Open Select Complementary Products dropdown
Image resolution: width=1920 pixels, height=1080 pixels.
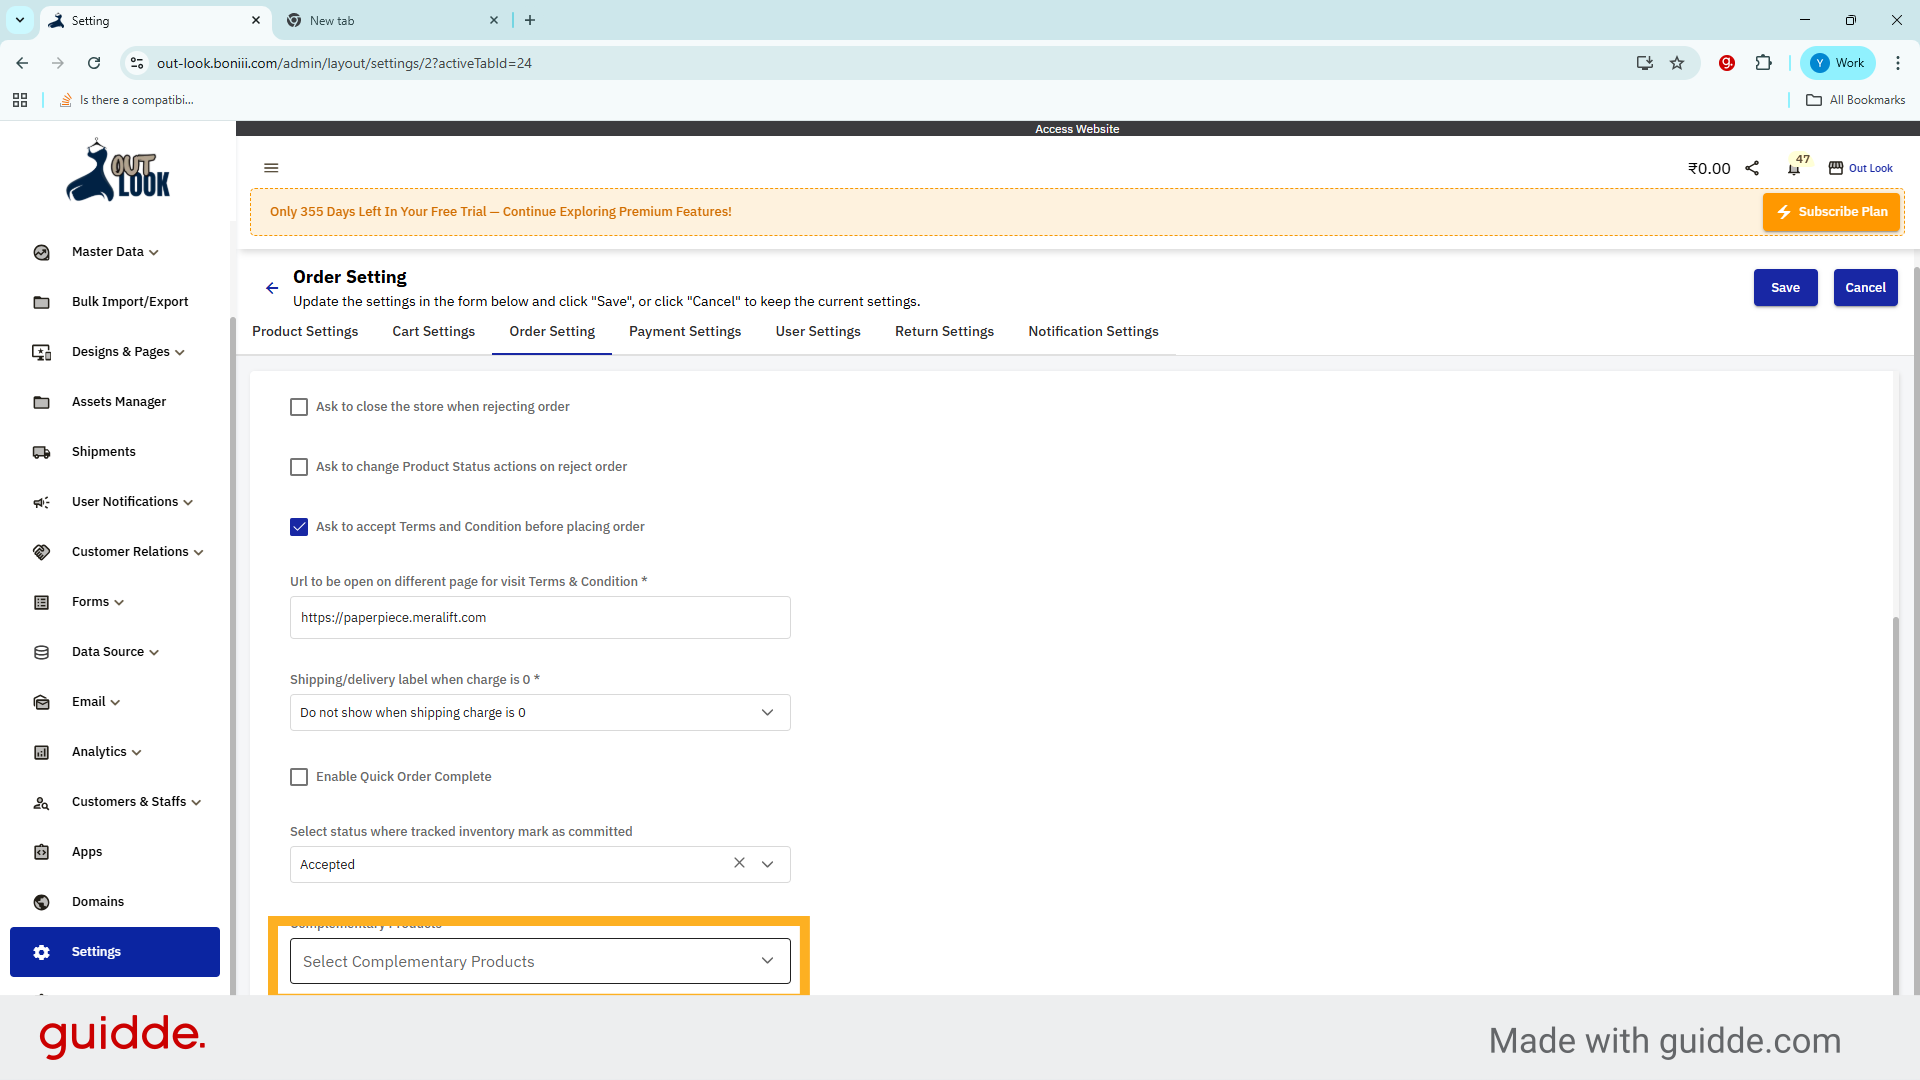[540, 961]
